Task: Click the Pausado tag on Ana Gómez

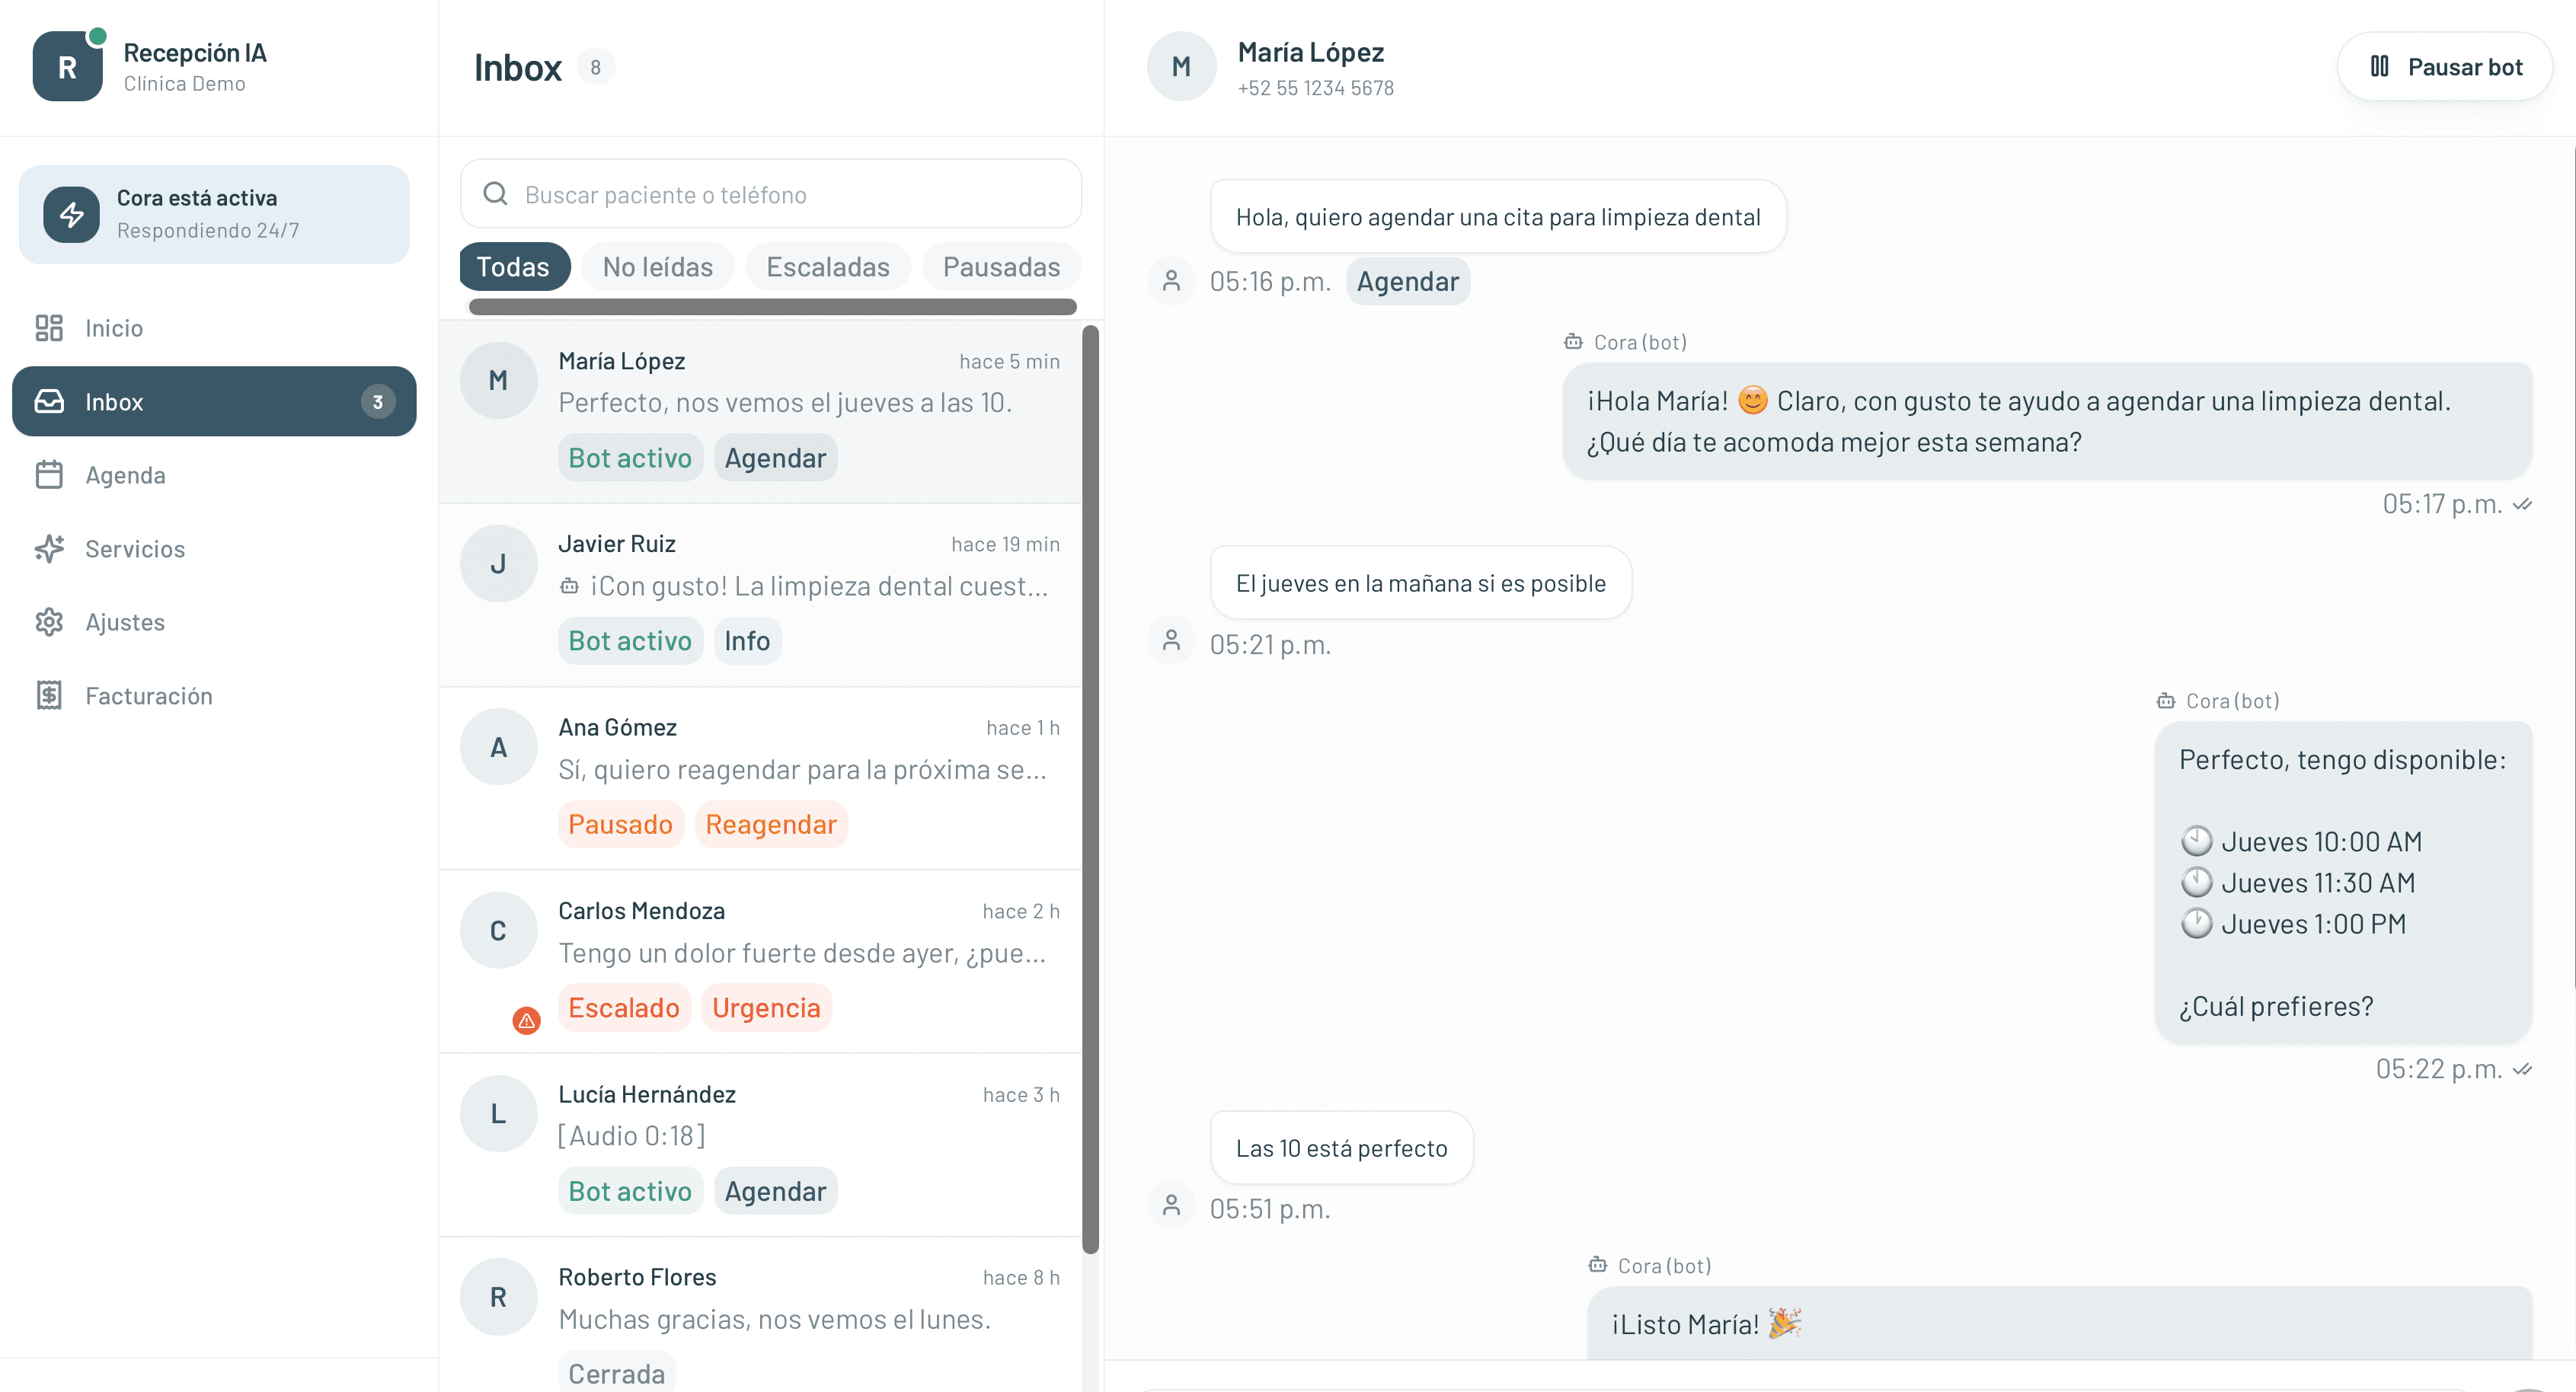Action: pos(620,824)
